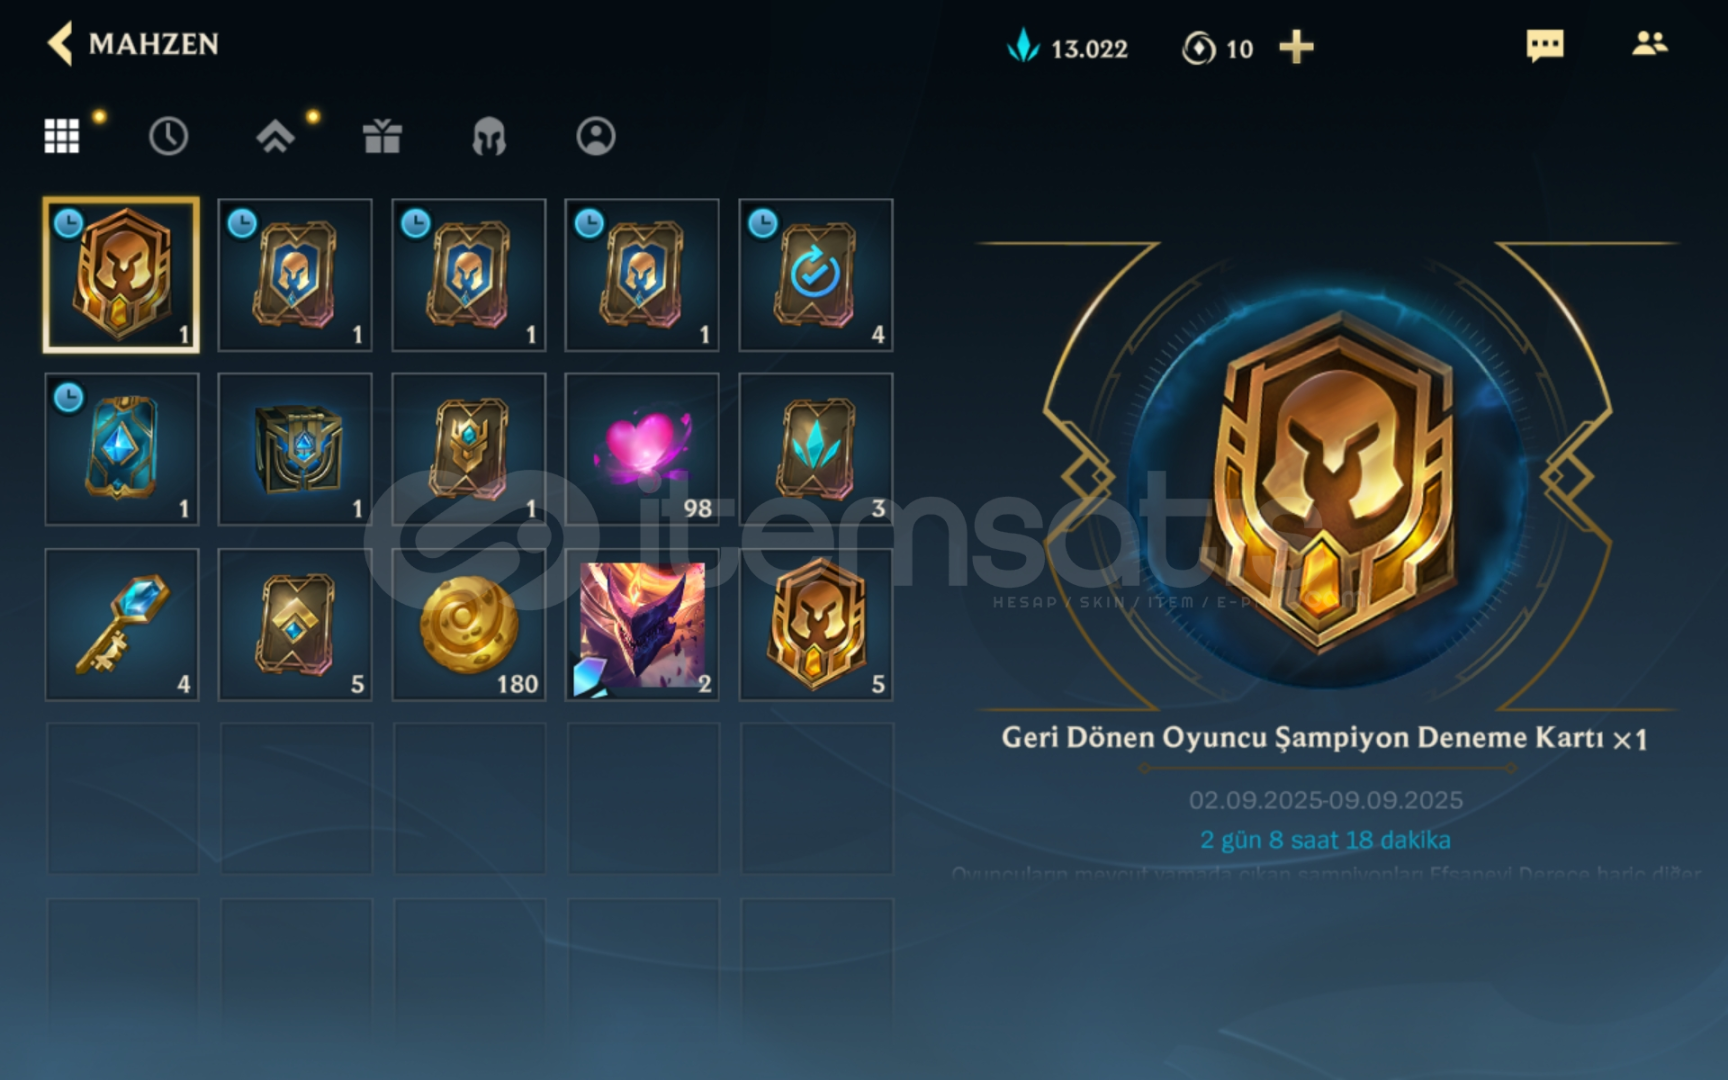This screenshot has height=1080, width=1728.
Task: Click the blue motes currency 13.022
Action: pyautogui.click(x=1067, y=47)
